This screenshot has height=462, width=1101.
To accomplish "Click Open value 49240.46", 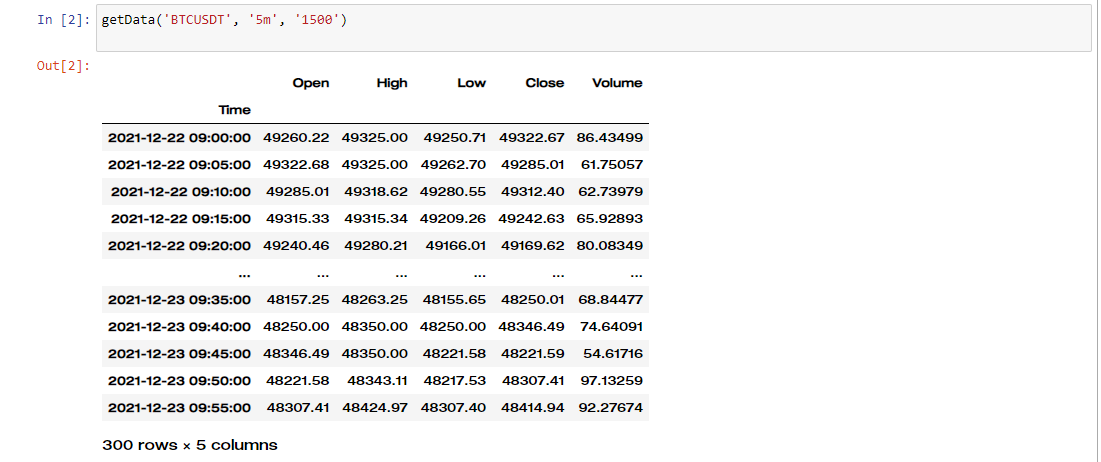I will tap(296, 246).
